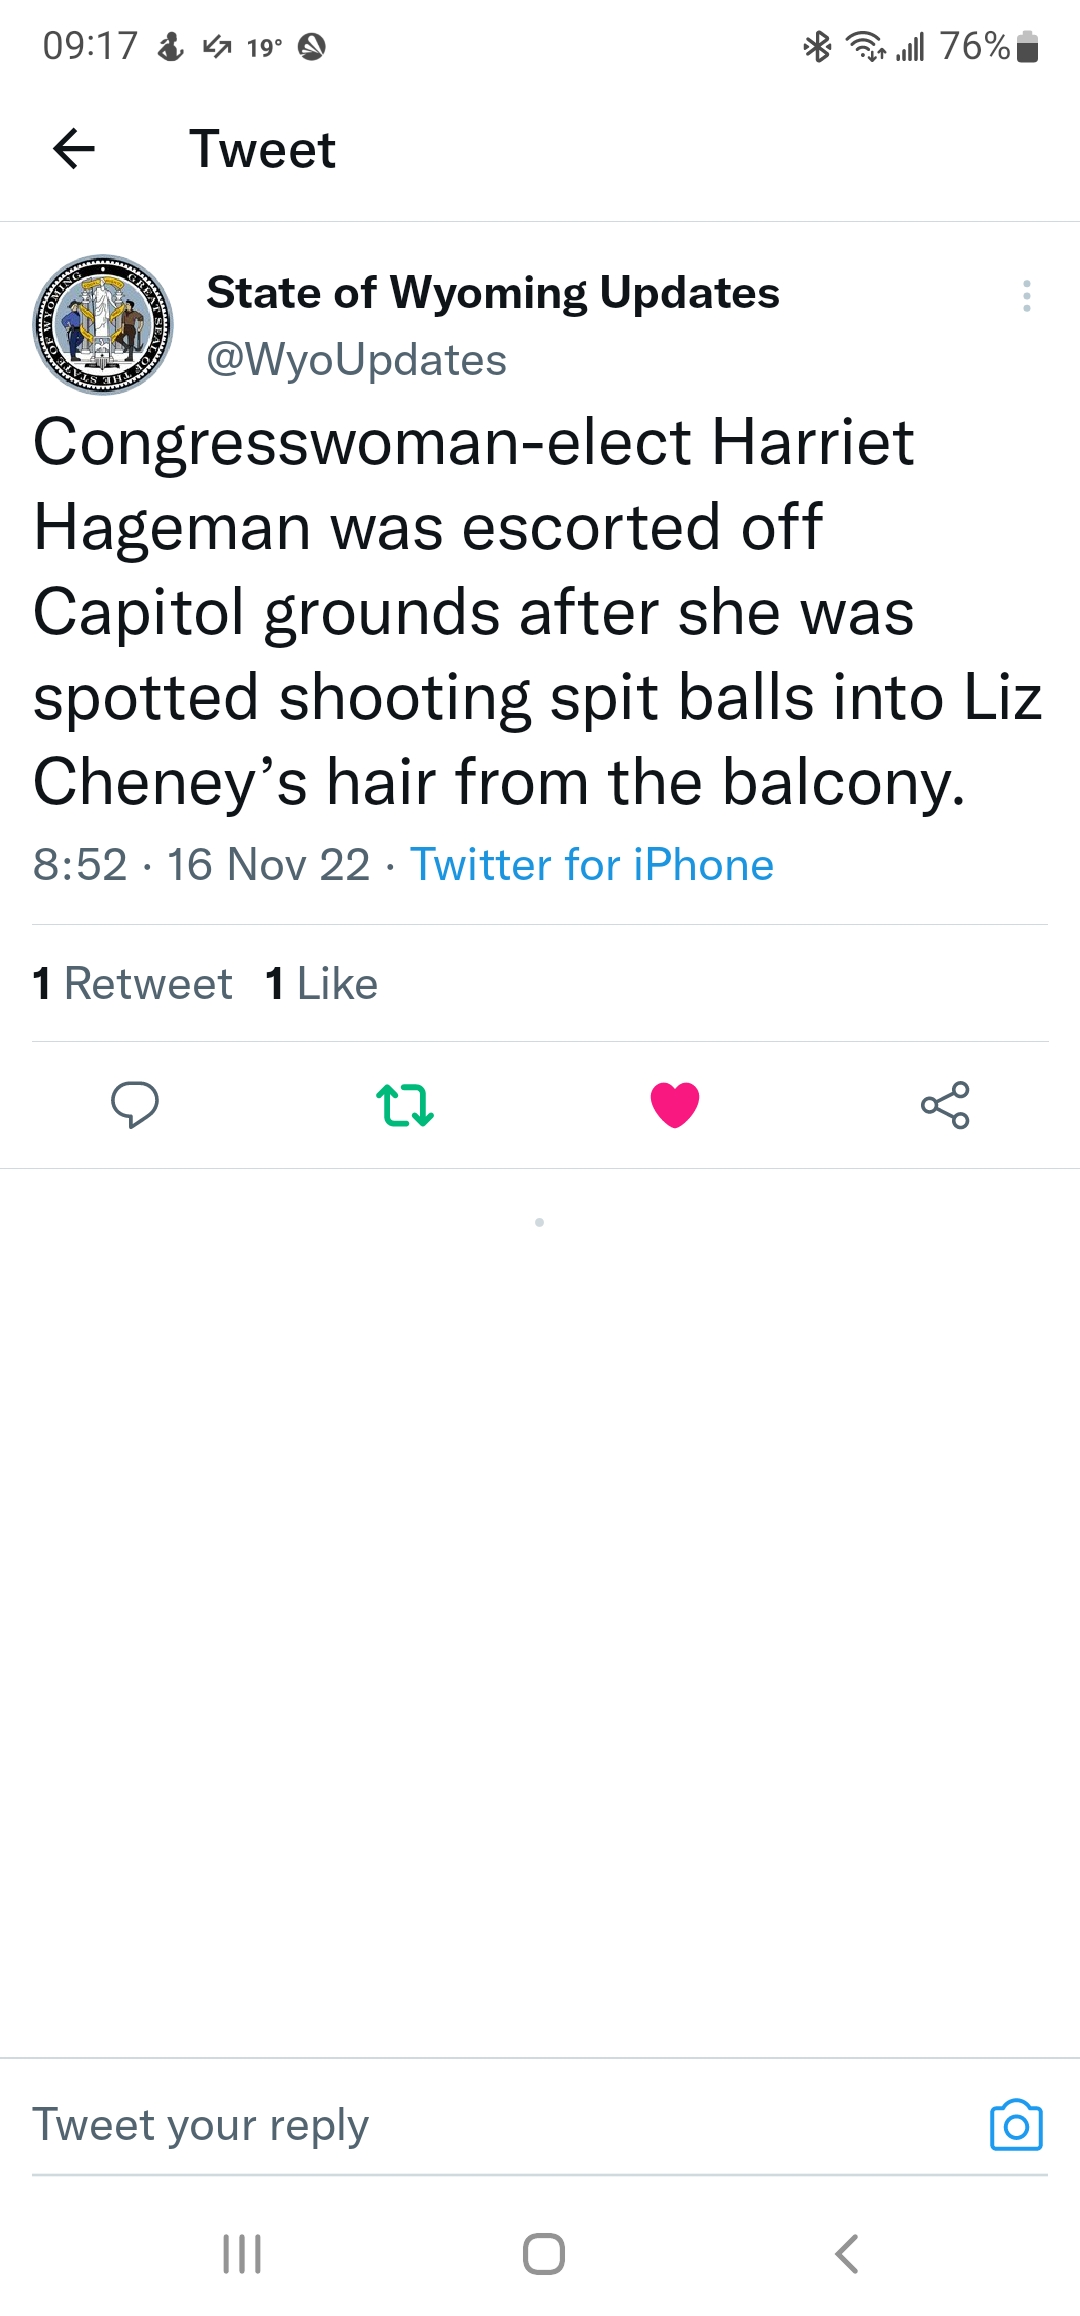This screenshot has height=2316, width=1080.
Task: Open the Twitter for iPhone link
Action: coord(592,865)
